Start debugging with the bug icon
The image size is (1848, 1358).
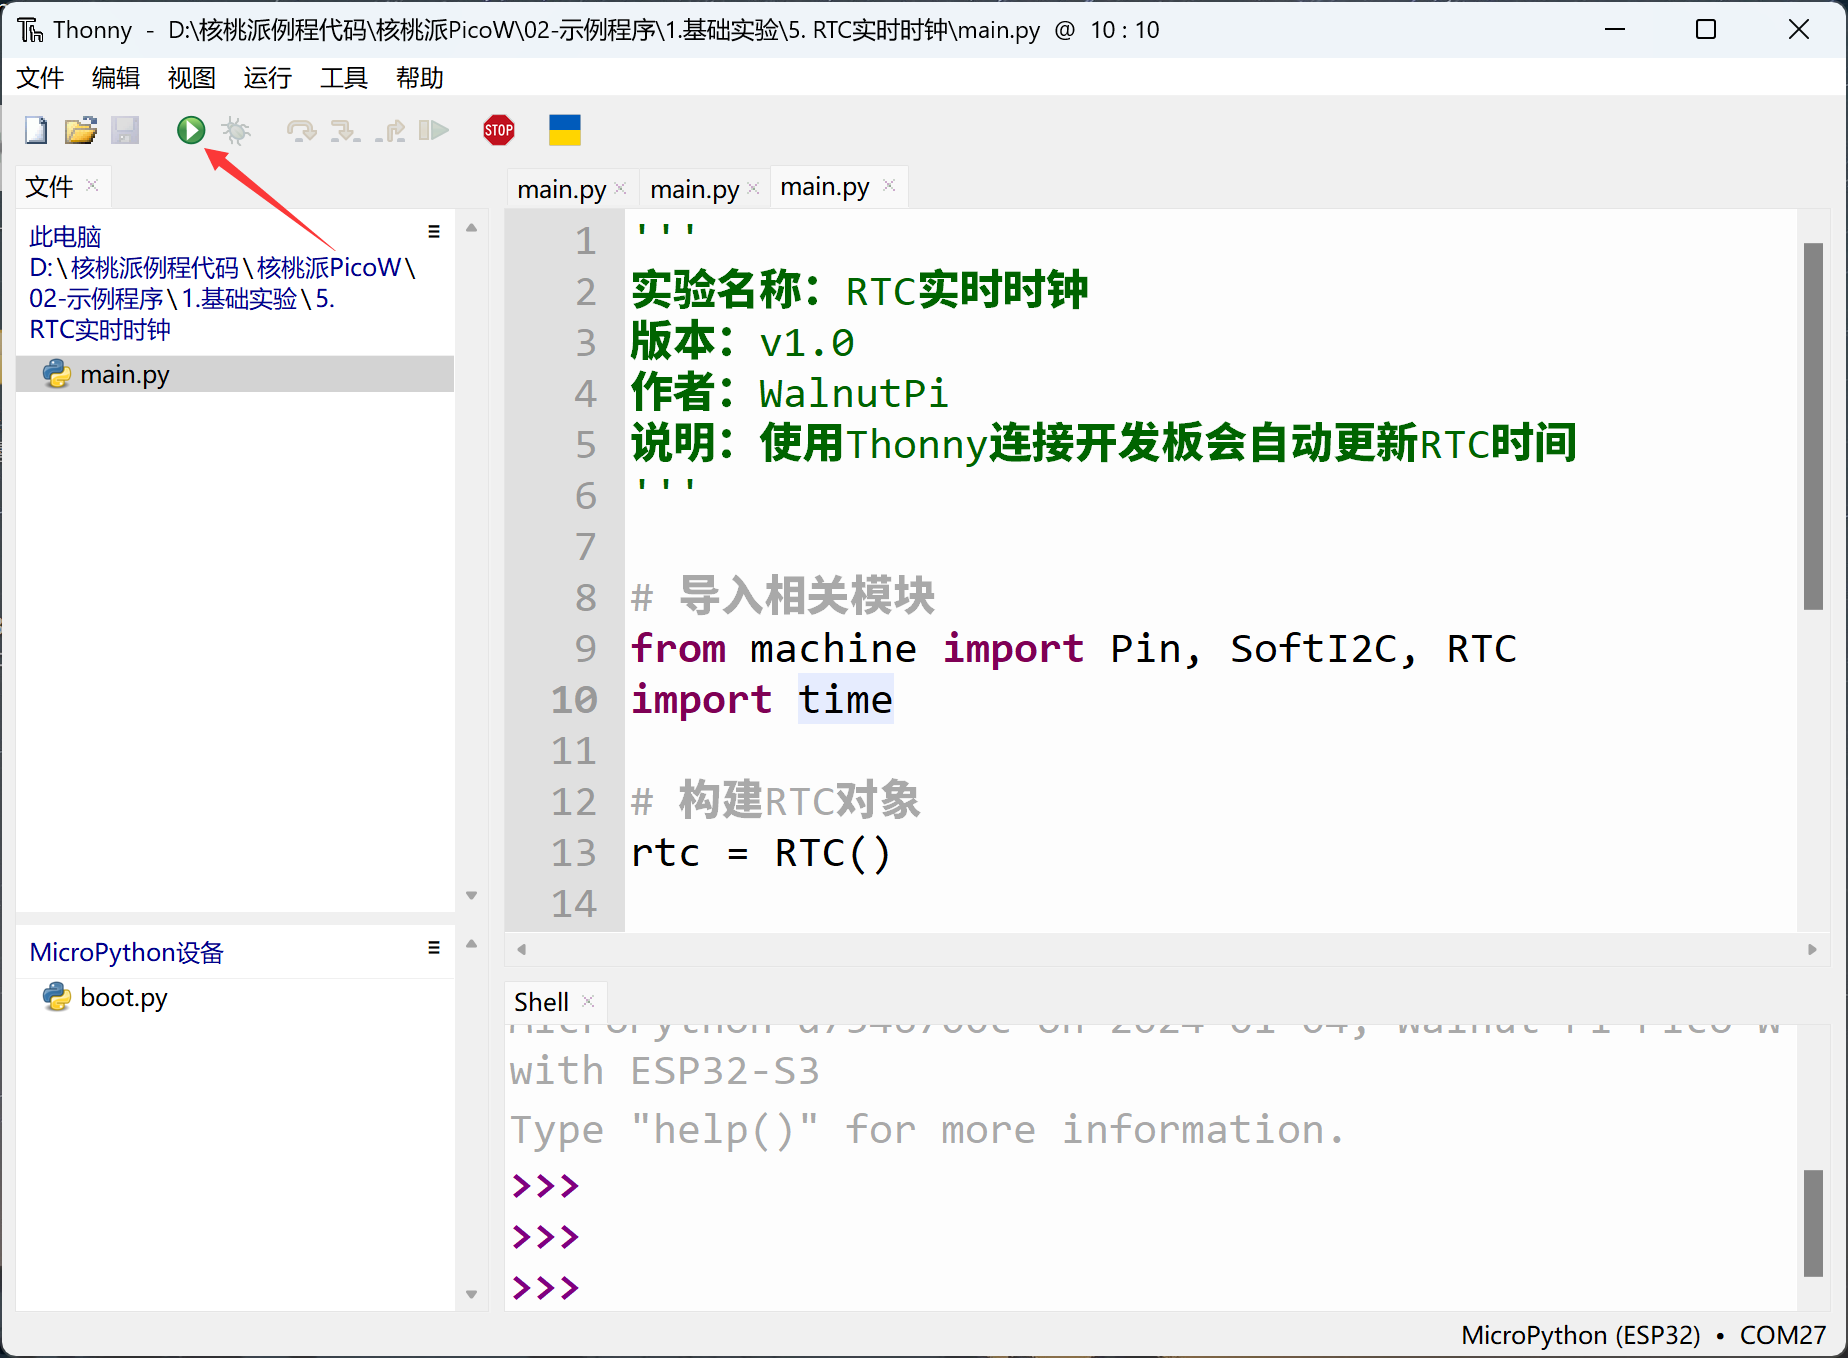[236, 130]
